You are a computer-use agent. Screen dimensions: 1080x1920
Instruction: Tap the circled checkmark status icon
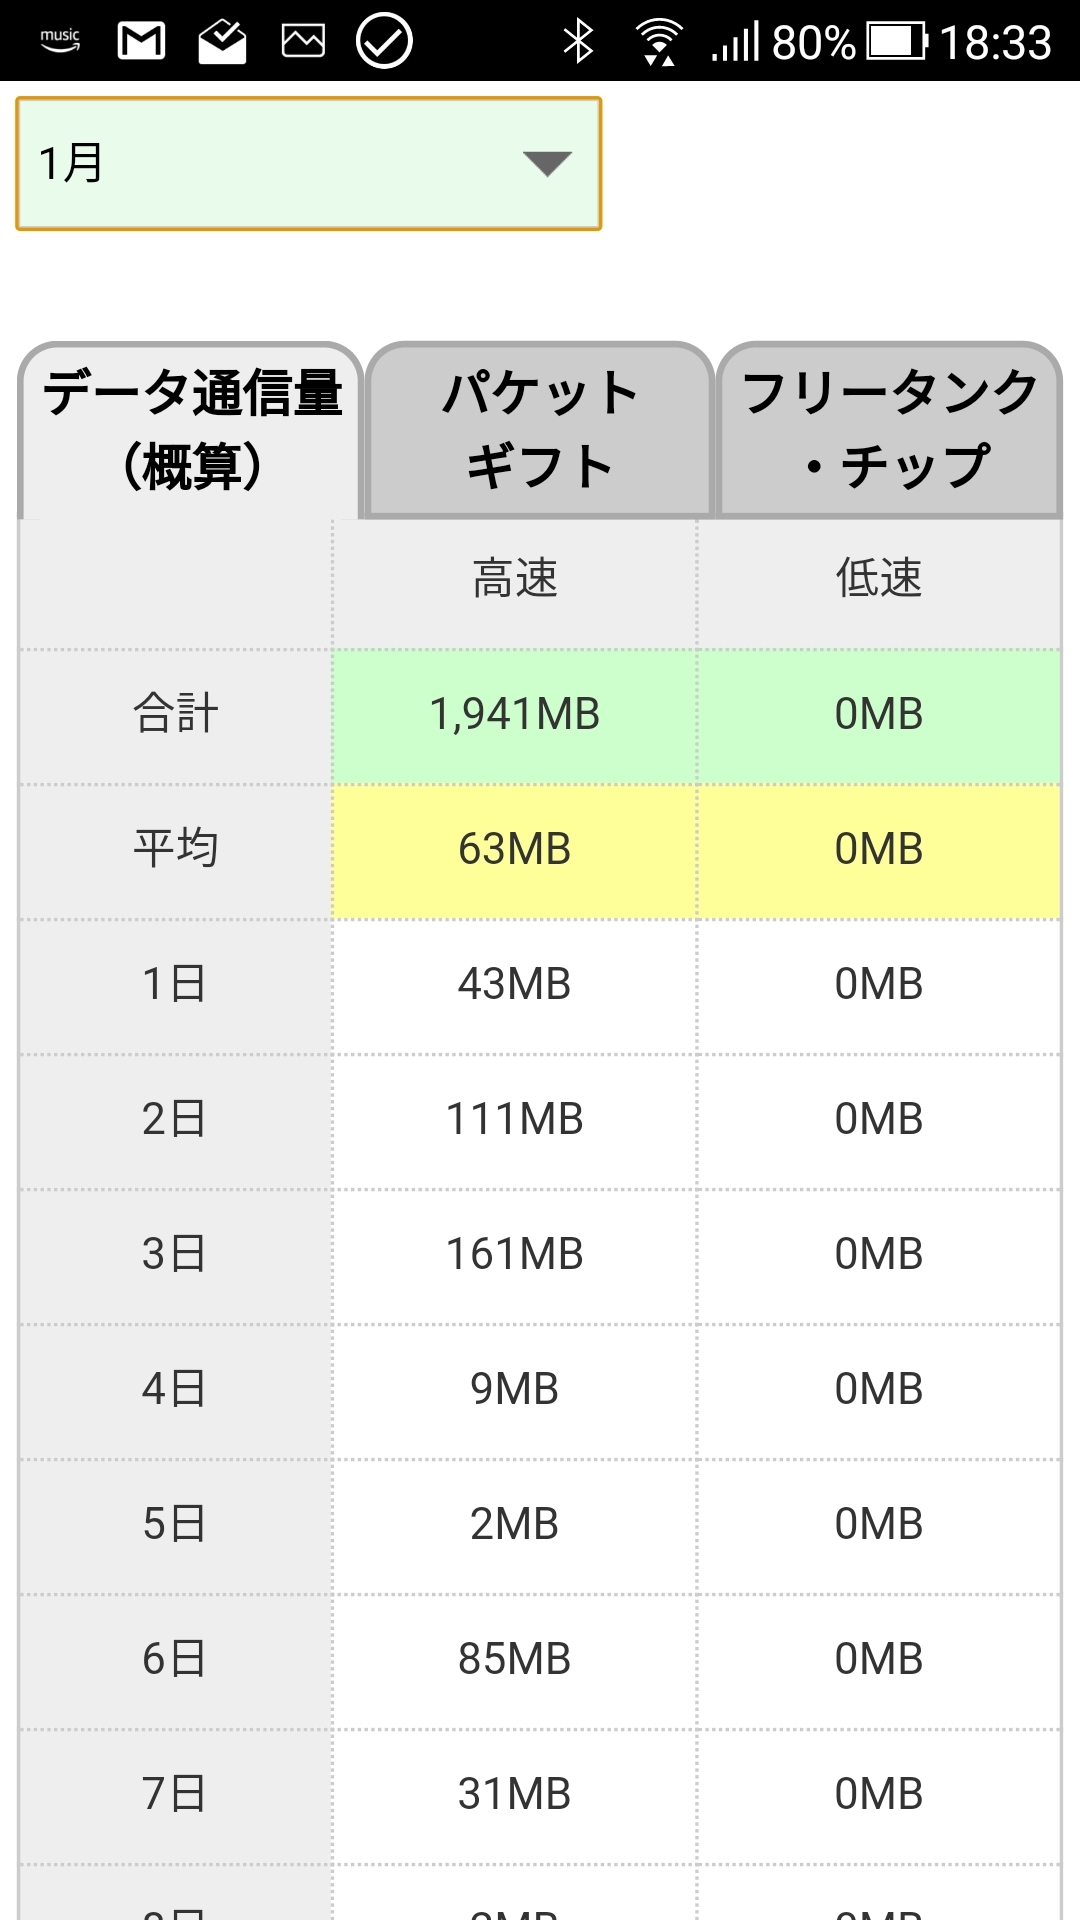384,41
